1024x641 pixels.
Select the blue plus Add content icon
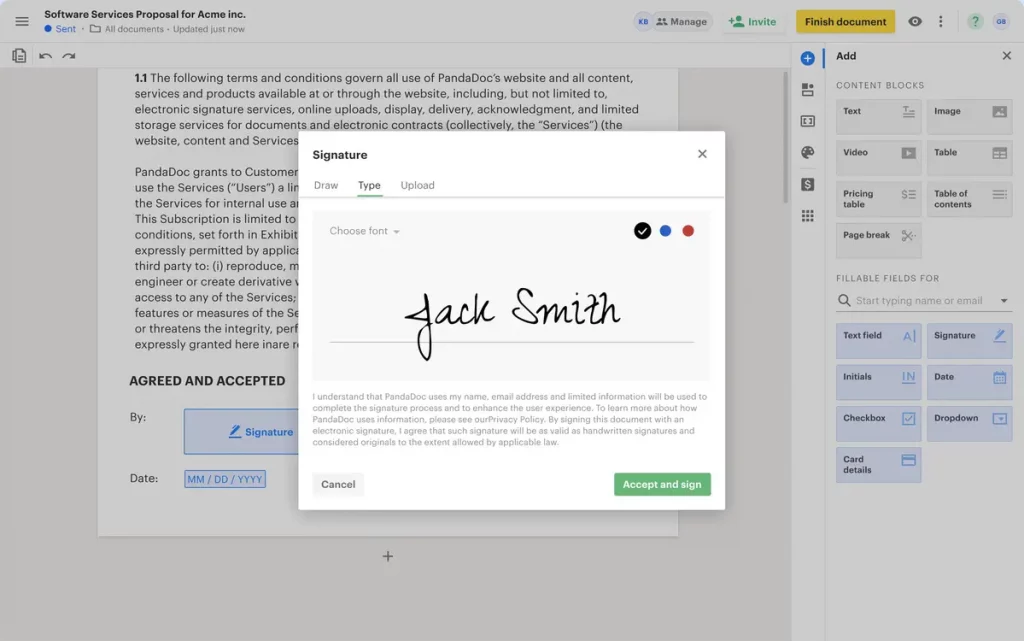point(808,58)
